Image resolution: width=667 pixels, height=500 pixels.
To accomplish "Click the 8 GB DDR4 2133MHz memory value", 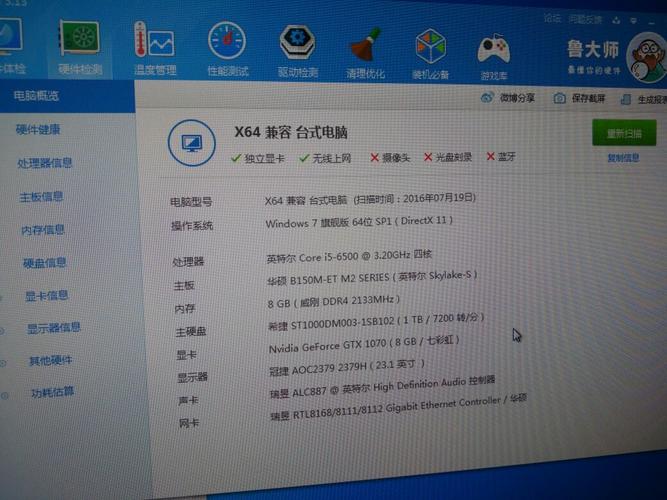I will pos(334,302).
